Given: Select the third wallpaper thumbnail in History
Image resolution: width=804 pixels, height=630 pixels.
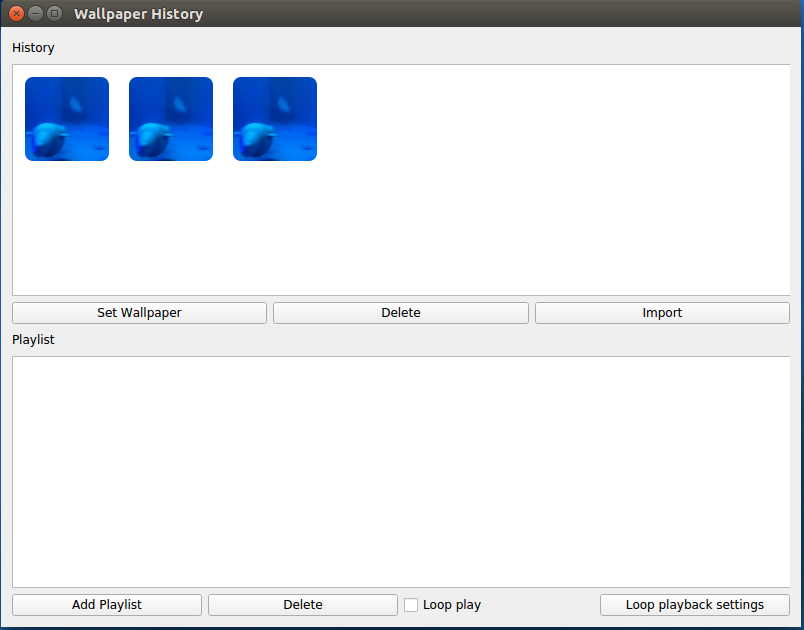Looking at the screenshot, I should coord(275,119).
